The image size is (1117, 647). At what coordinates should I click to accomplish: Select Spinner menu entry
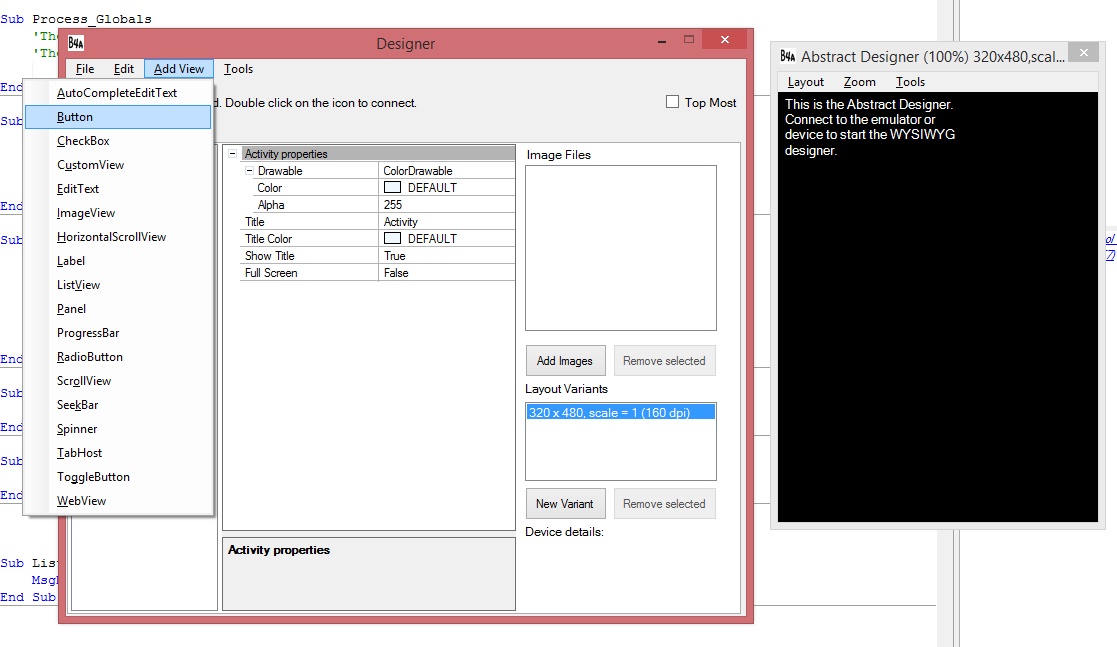(x=118, y=429)
